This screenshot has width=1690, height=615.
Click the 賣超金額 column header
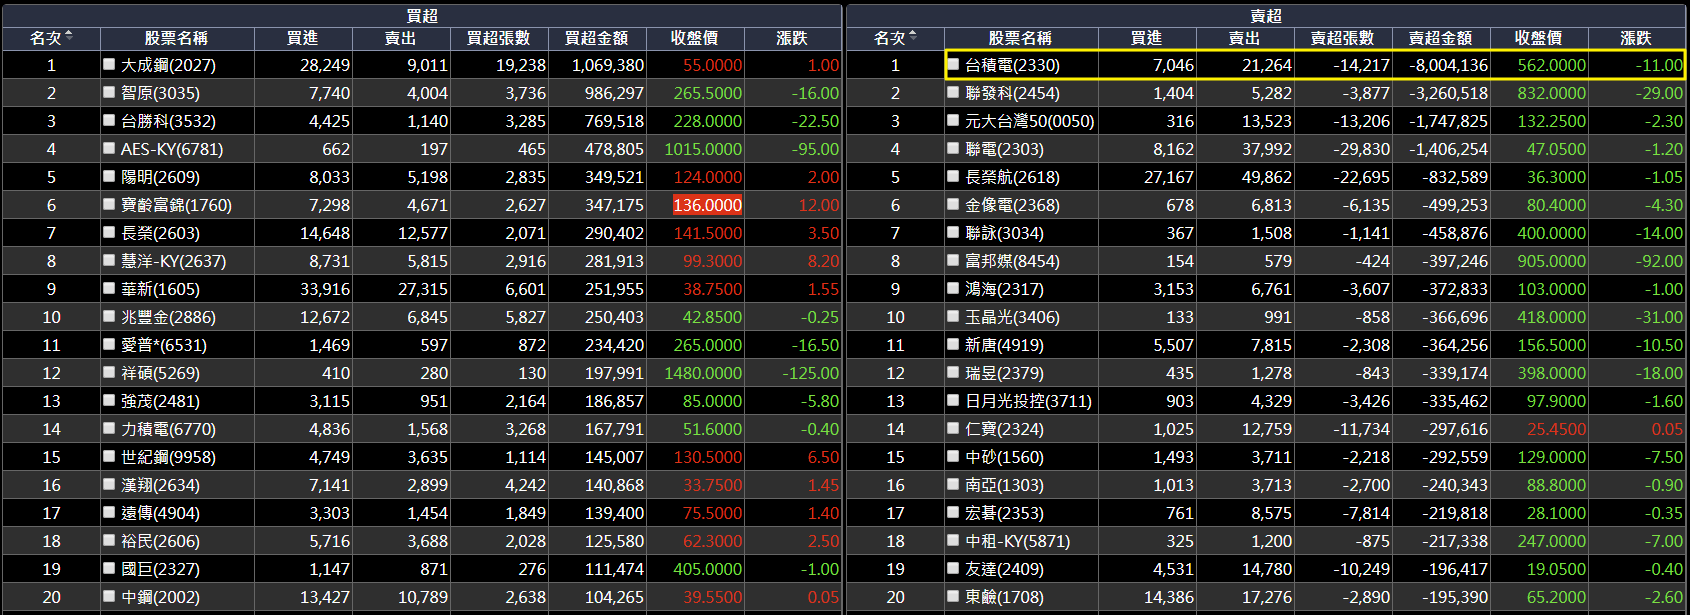click(x=1441, y=38)
